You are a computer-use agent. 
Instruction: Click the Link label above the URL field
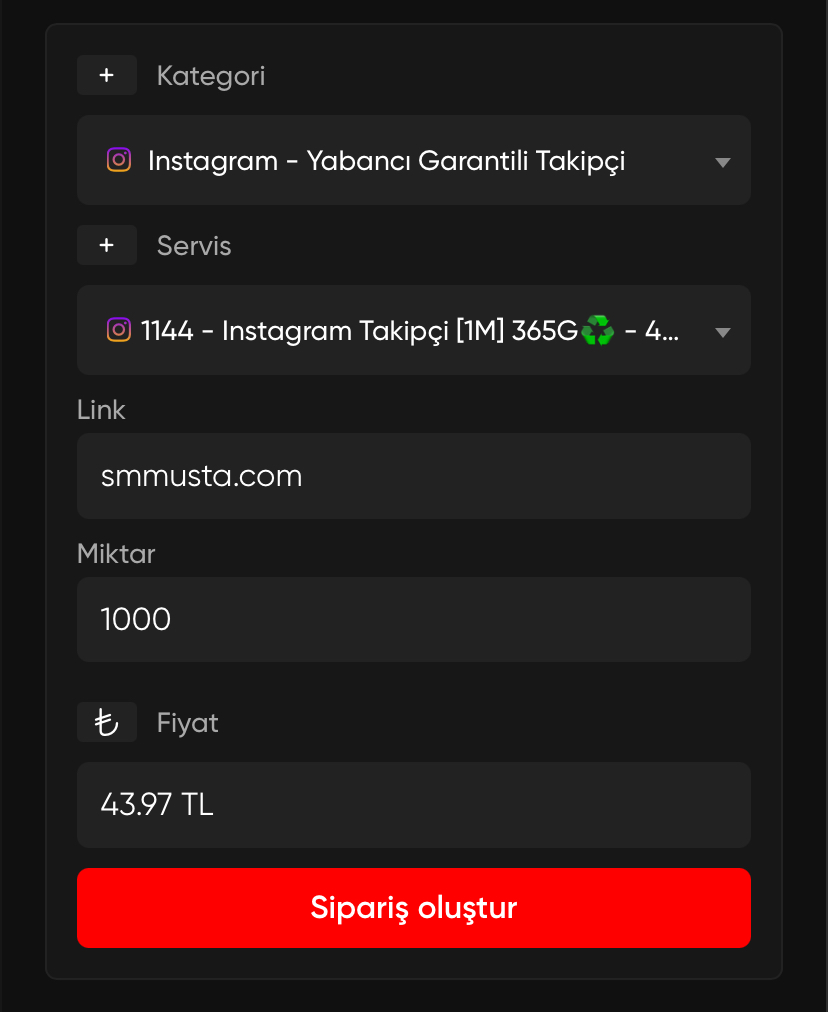101,410
